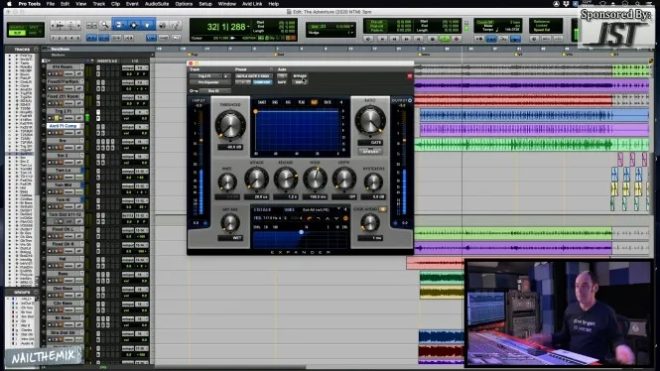The height and width of the screenshot is (371, 660).
Task: Open the plug-in Preset selector dropdown
Action: pos(253,76)
